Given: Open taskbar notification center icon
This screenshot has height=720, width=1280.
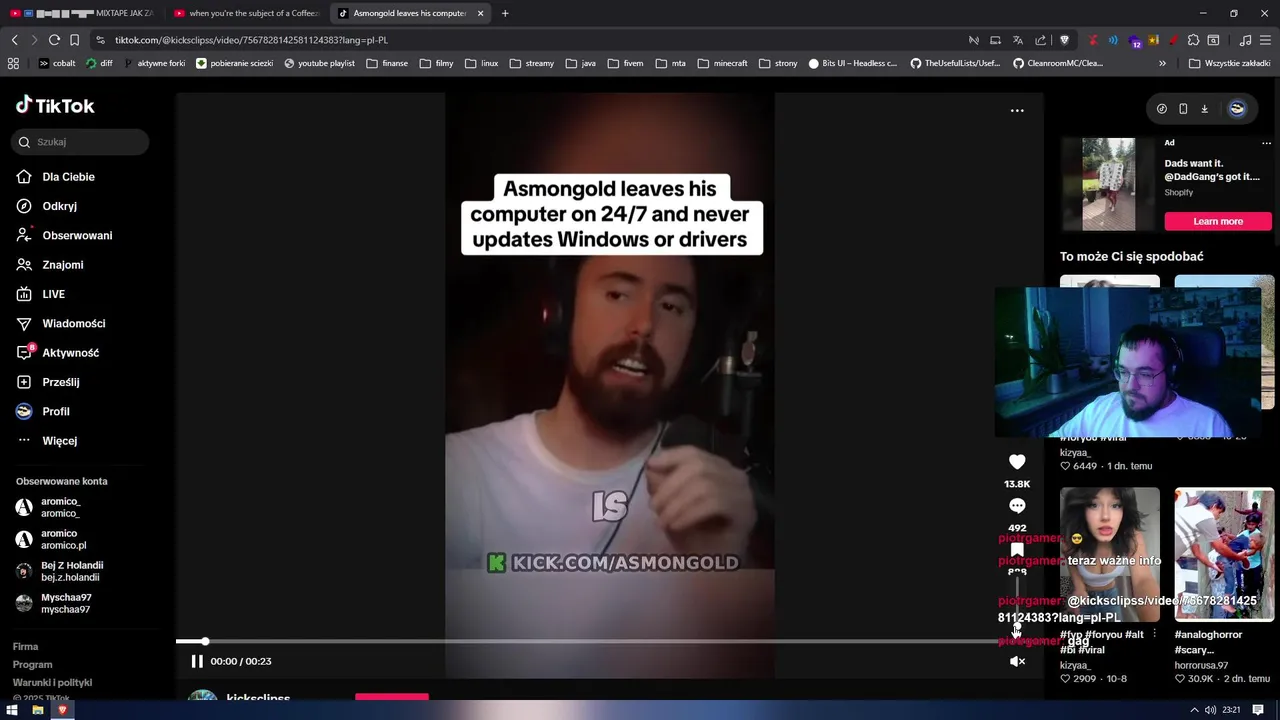Looking at the screenshot, I should click(1258, 710).
